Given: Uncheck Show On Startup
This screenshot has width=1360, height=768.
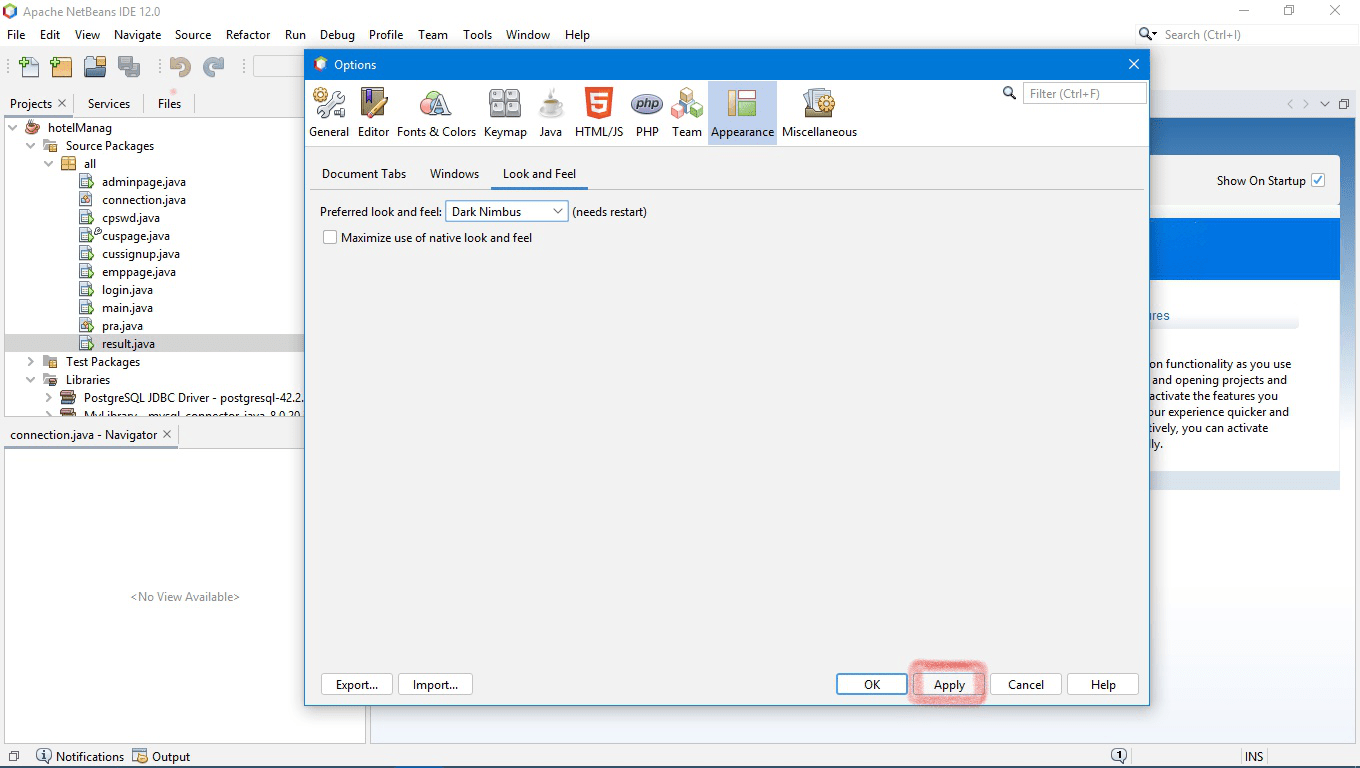Looking at the screenshot, I should 1318,180.
